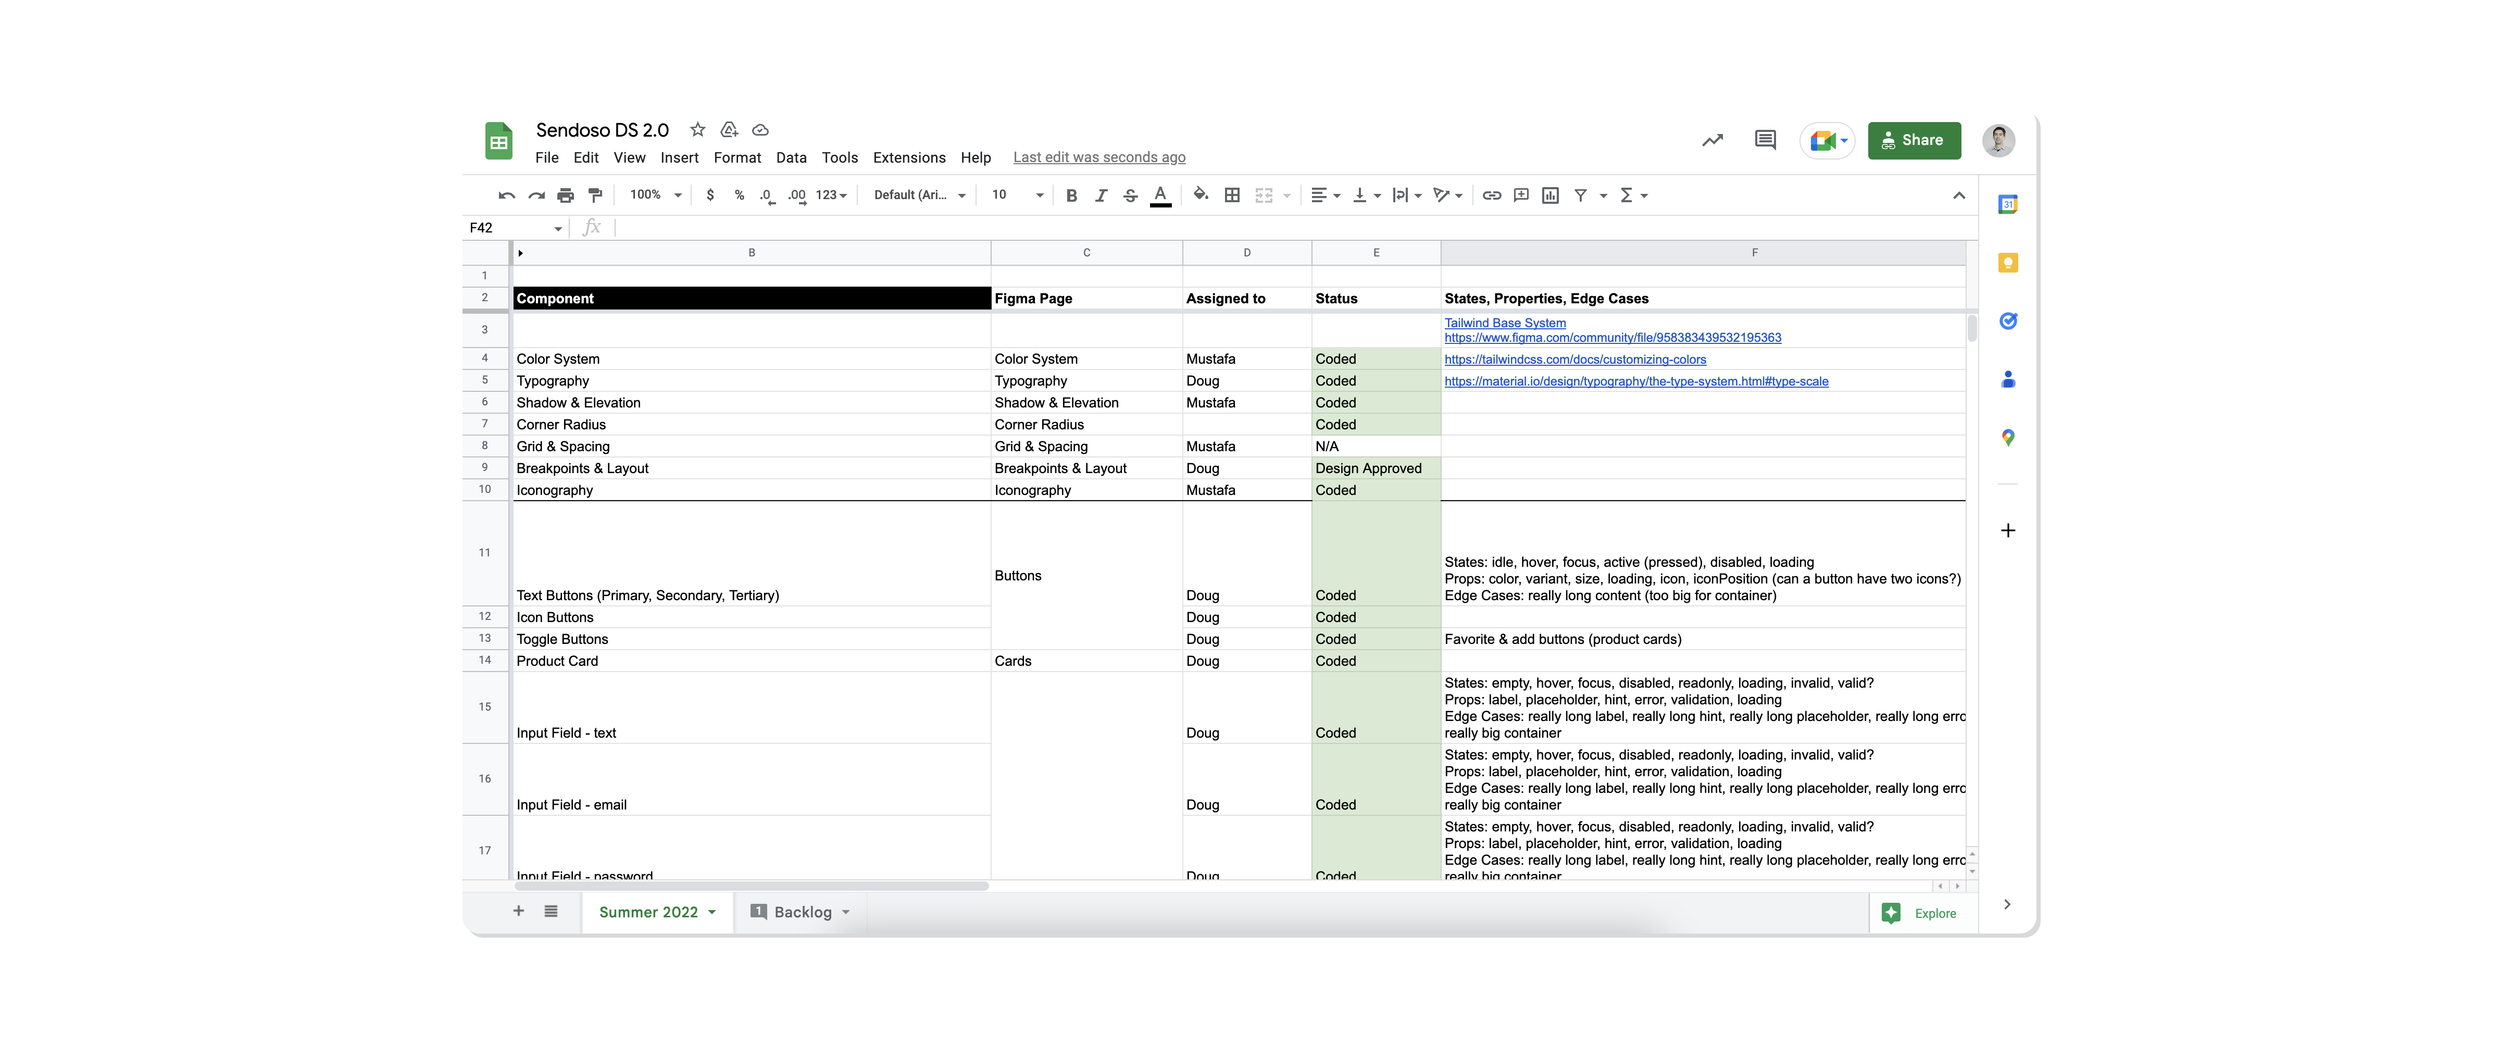The image size is (2500, 1042).
Task: Click the Name box showing F42
Action: (x=516, y=228)
